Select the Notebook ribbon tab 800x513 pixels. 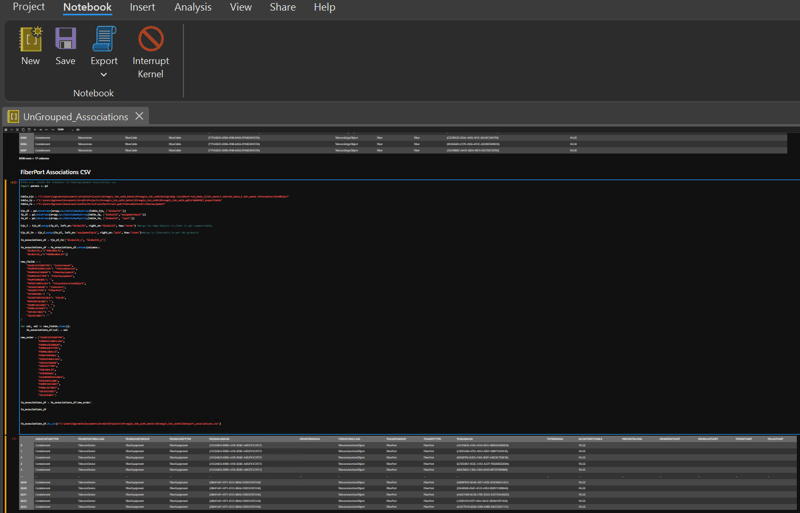click(x=87, y=7)
